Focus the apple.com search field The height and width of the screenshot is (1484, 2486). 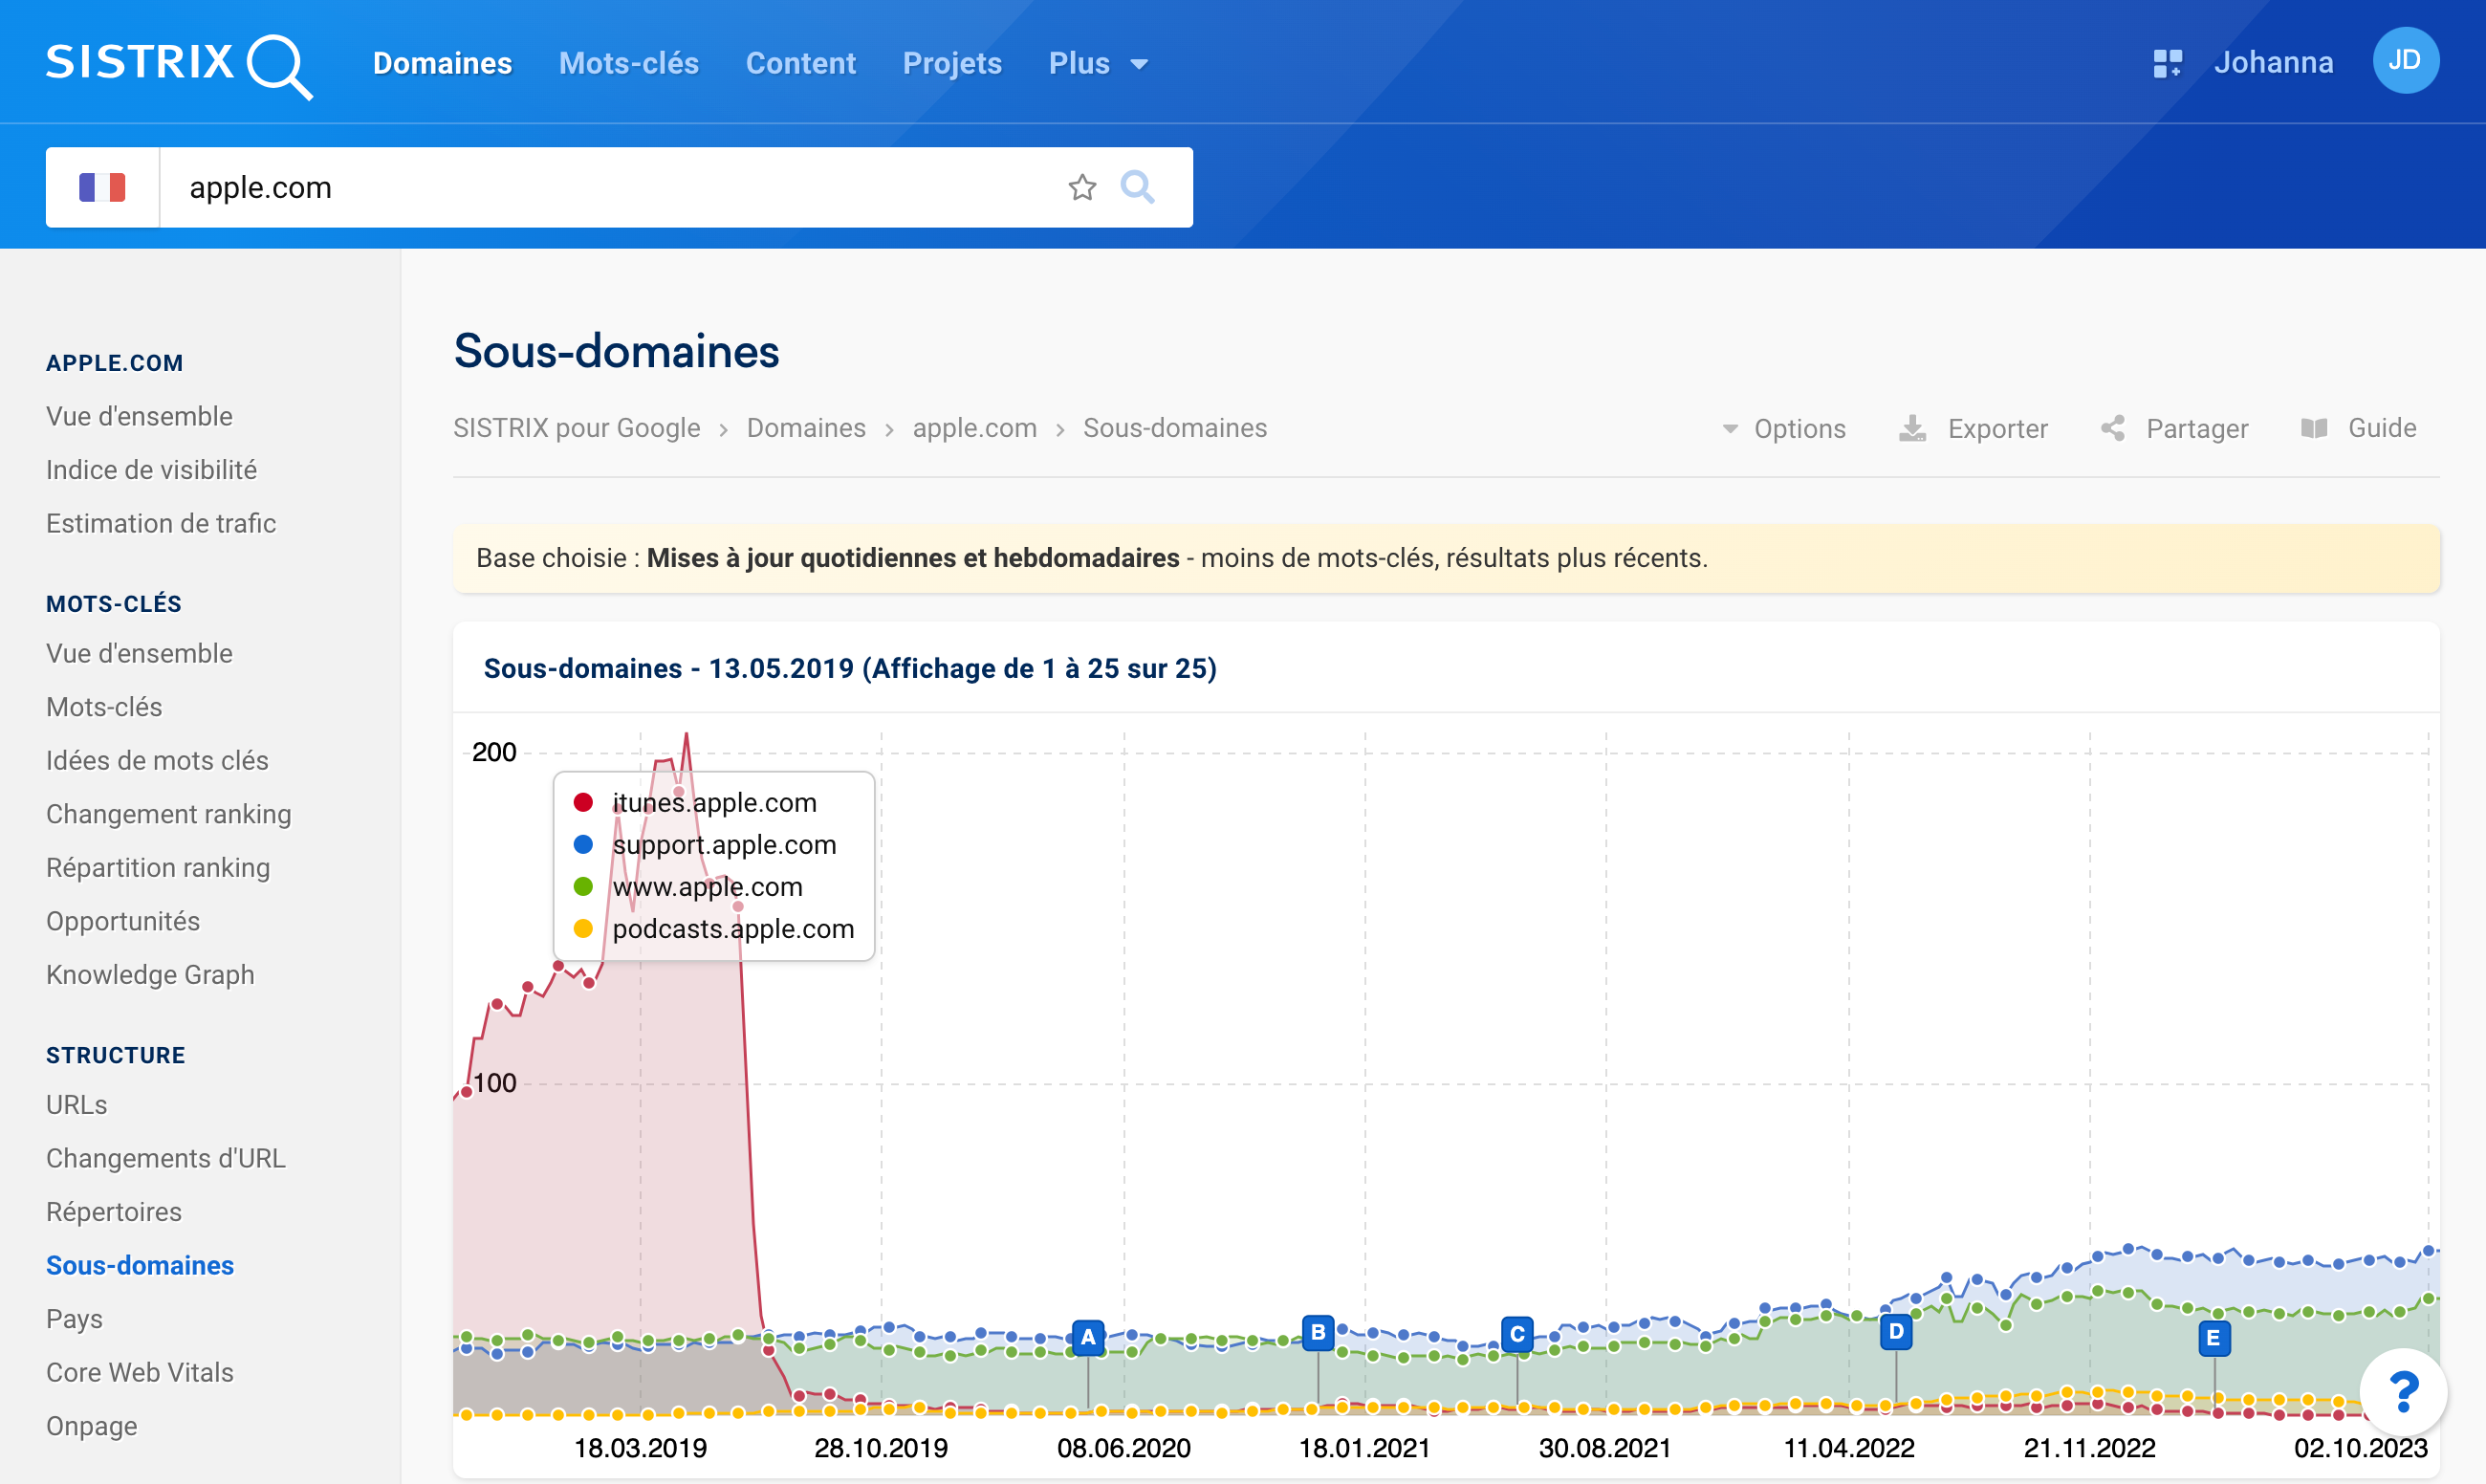click(610, 187)
